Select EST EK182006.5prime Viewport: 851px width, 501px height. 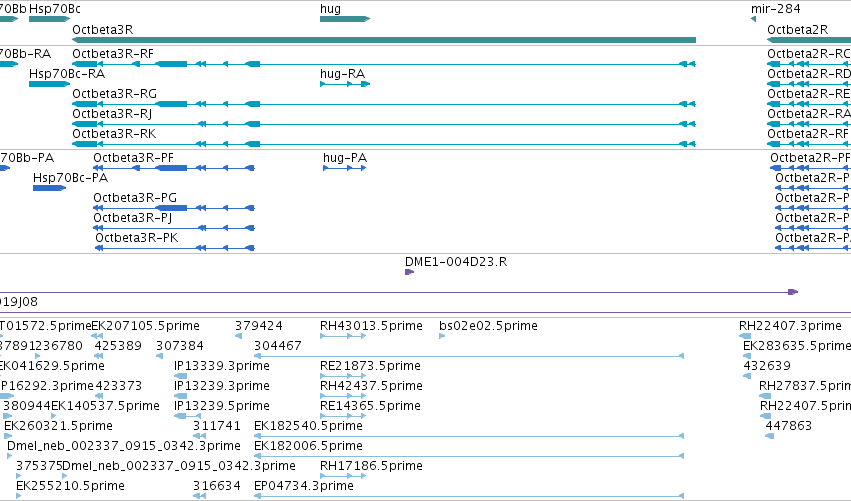[308, 446]
